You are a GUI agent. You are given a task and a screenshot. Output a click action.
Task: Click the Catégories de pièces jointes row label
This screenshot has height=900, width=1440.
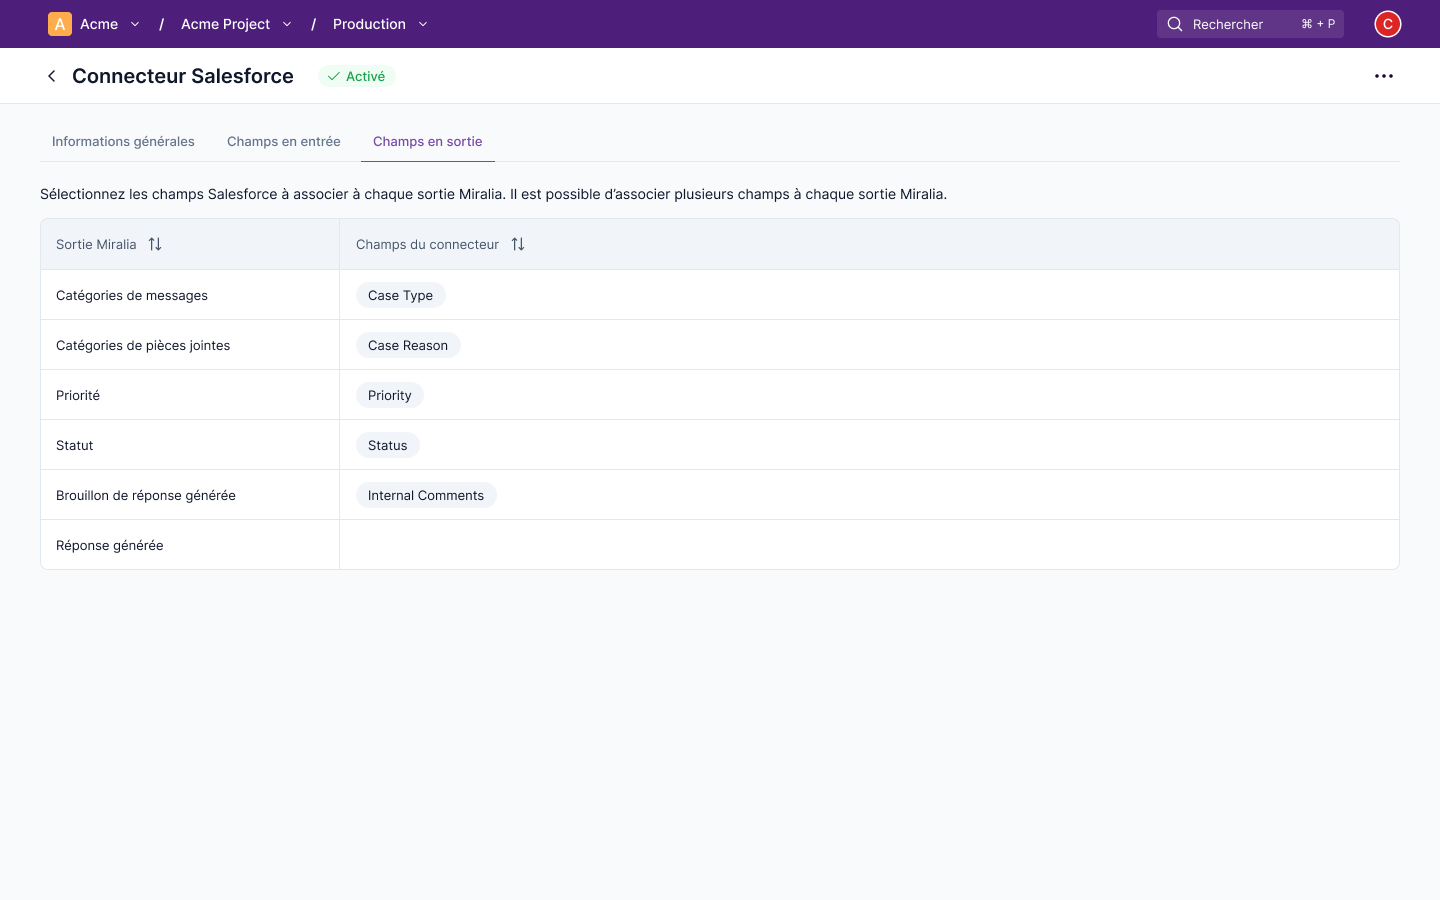[x=143, y=345]
